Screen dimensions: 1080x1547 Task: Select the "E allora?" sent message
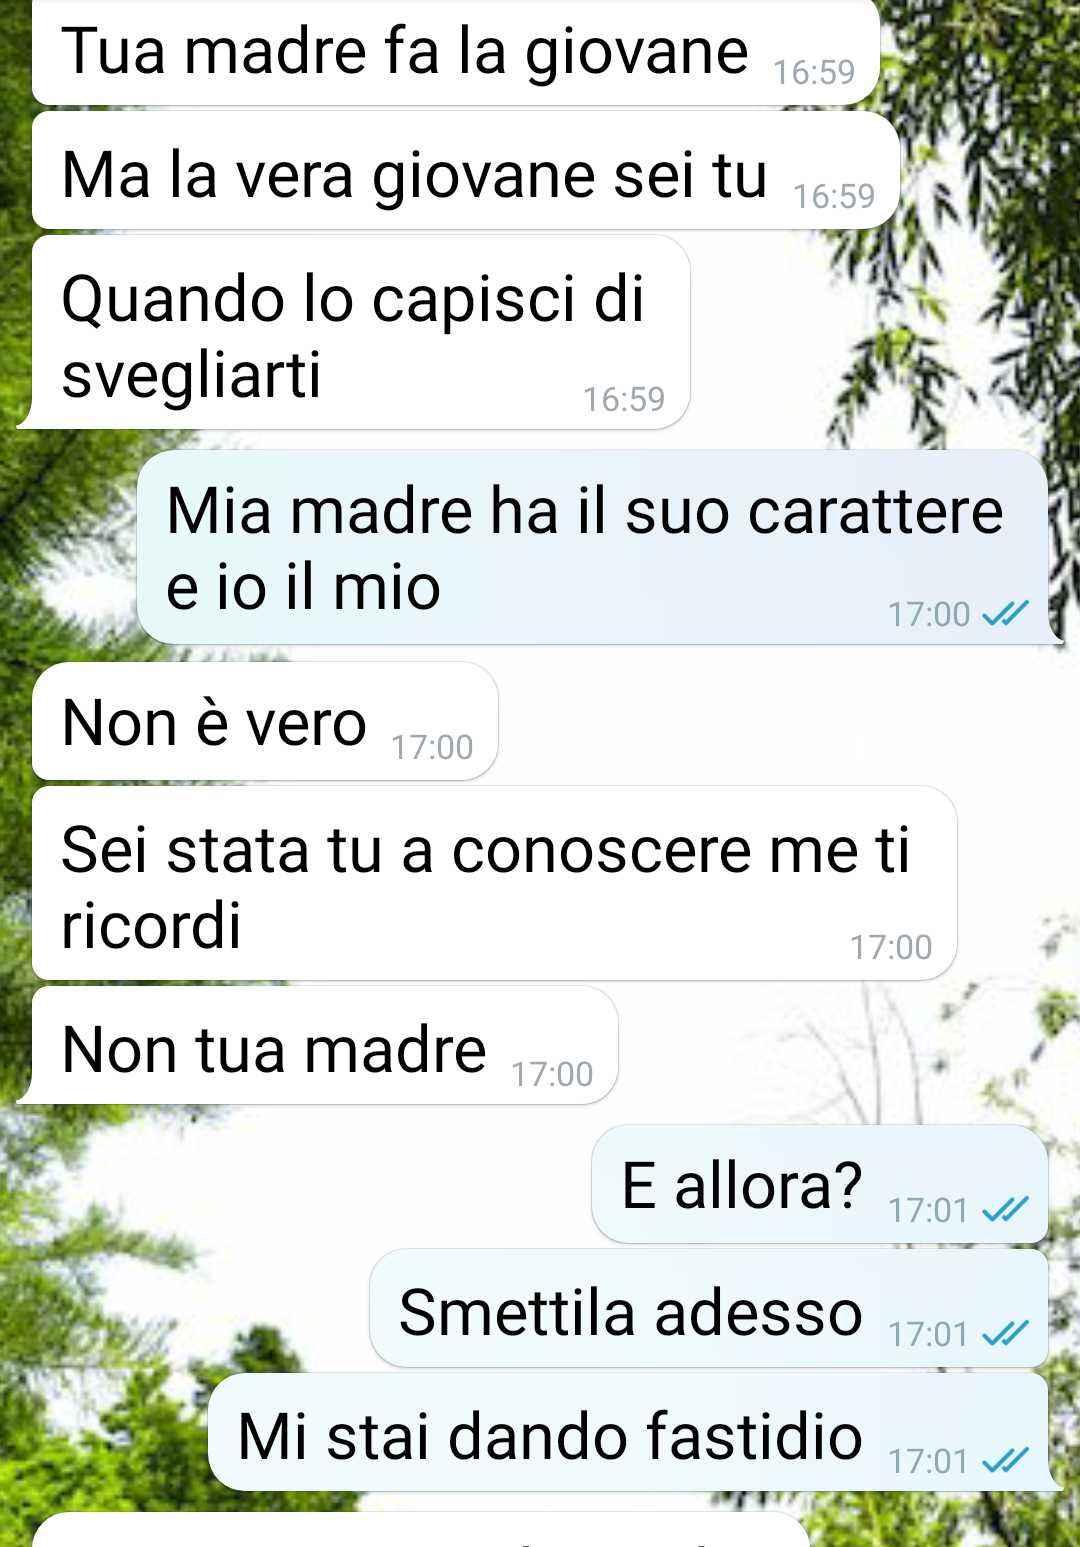click(x=820, y=1185)
